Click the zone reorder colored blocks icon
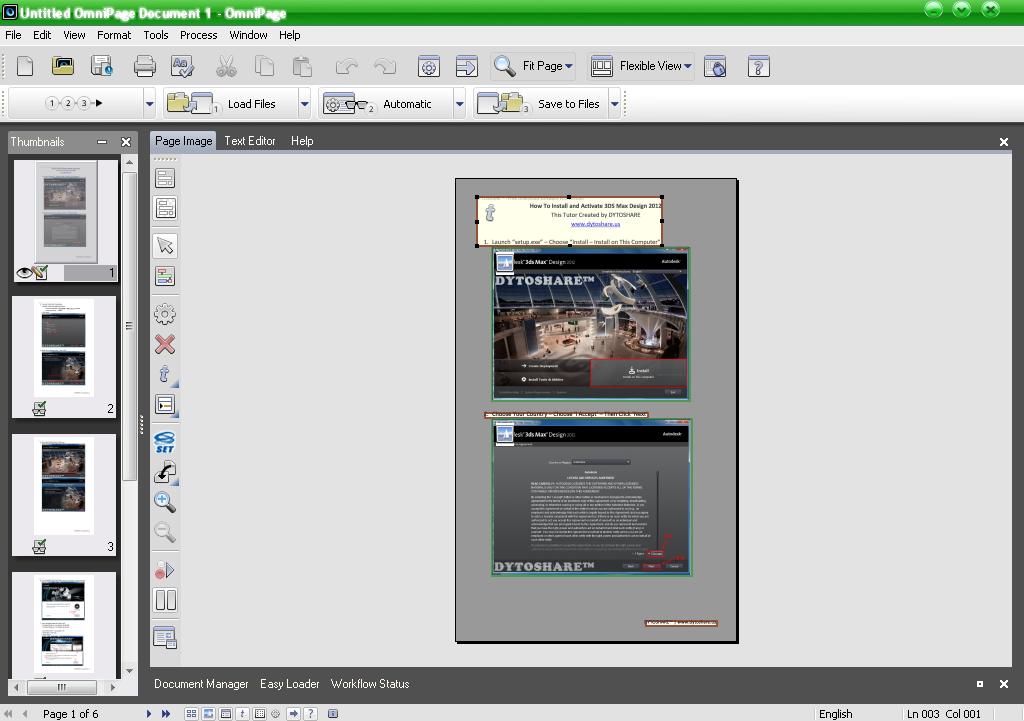Image resolution: width=1024 pixels, height=721 pixels. tap(165, 276)
